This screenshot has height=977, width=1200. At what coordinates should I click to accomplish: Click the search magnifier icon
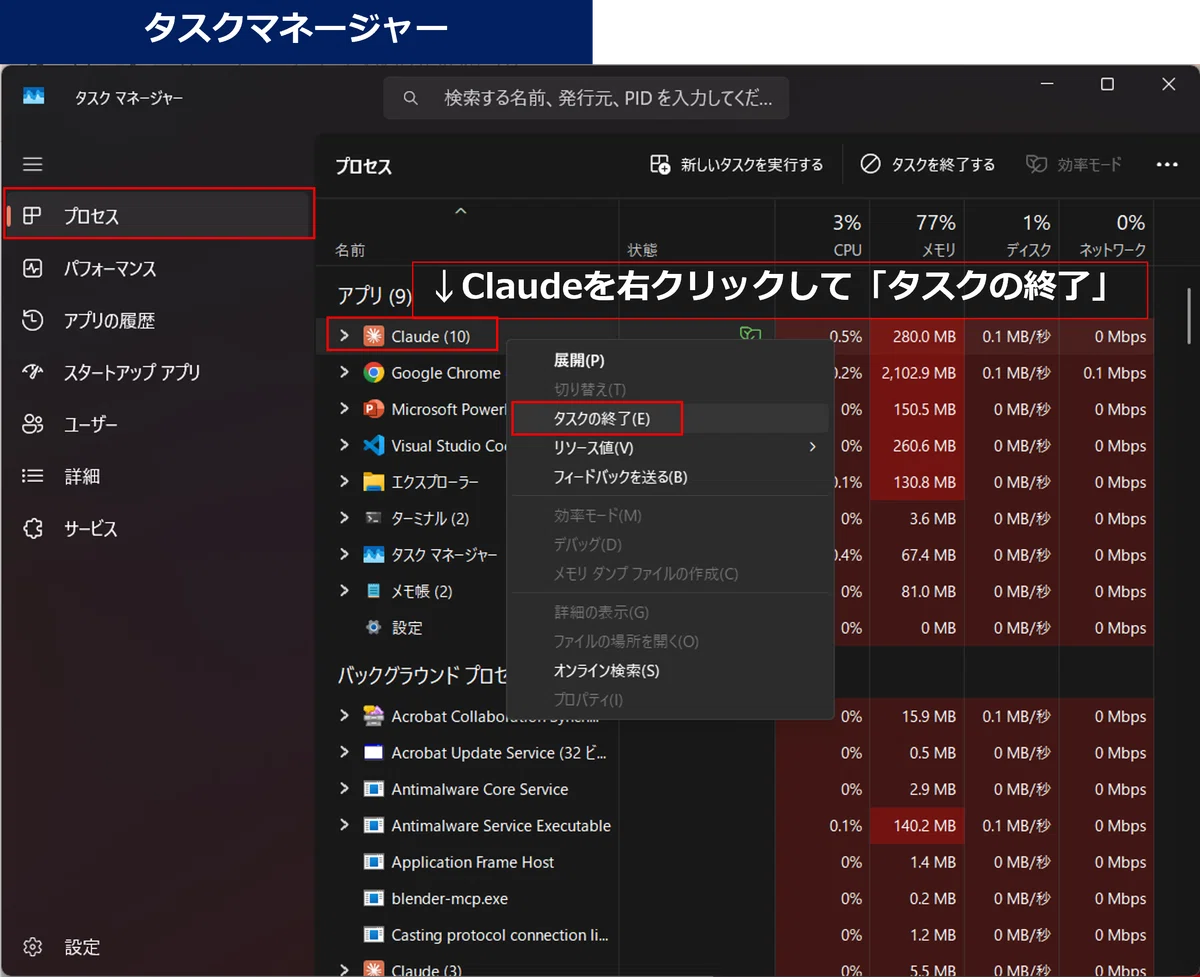410,98
